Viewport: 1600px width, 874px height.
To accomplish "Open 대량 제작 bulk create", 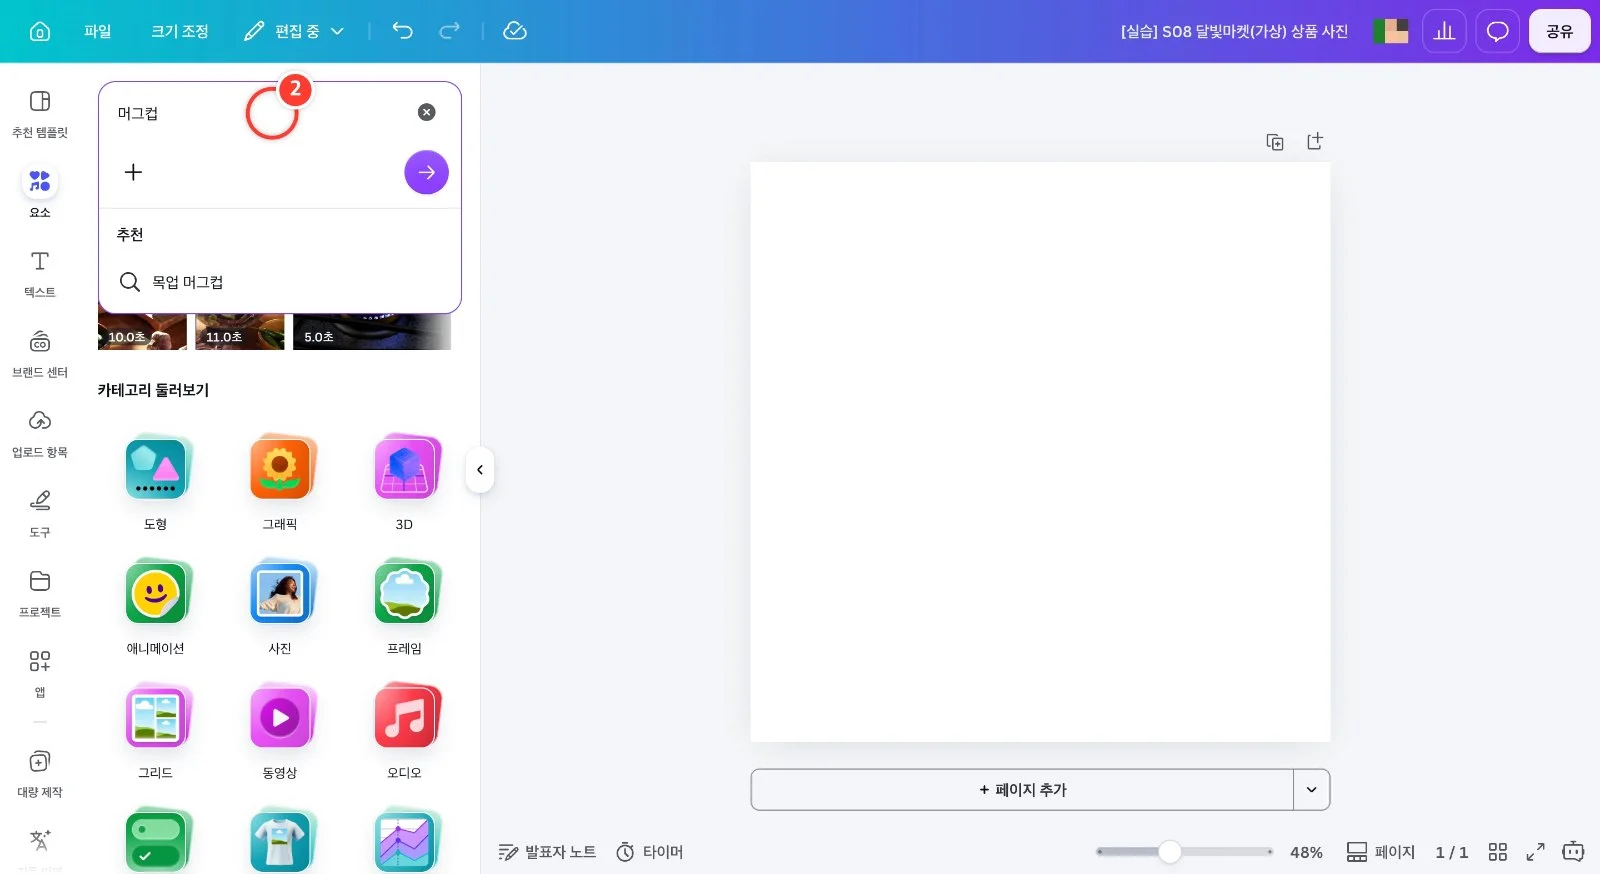I will (40, 773).
